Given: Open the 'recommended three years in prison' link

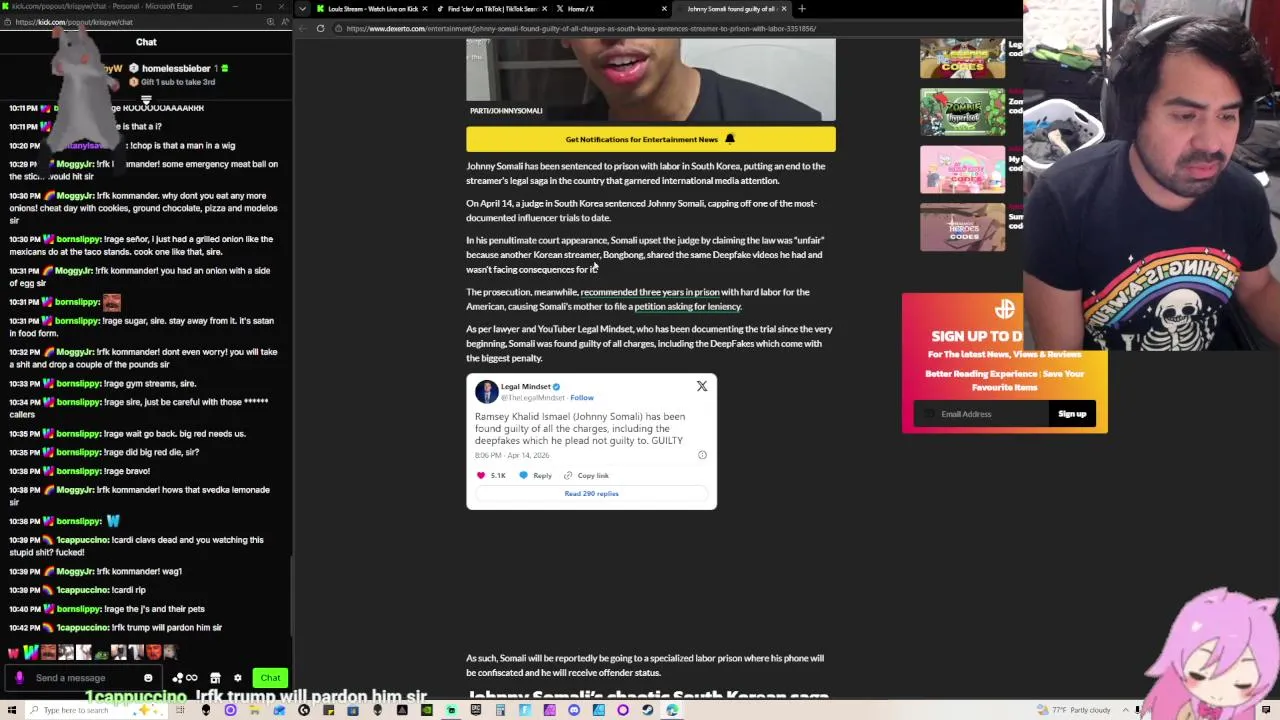Looking at the screenshot, I should (650, 292).
